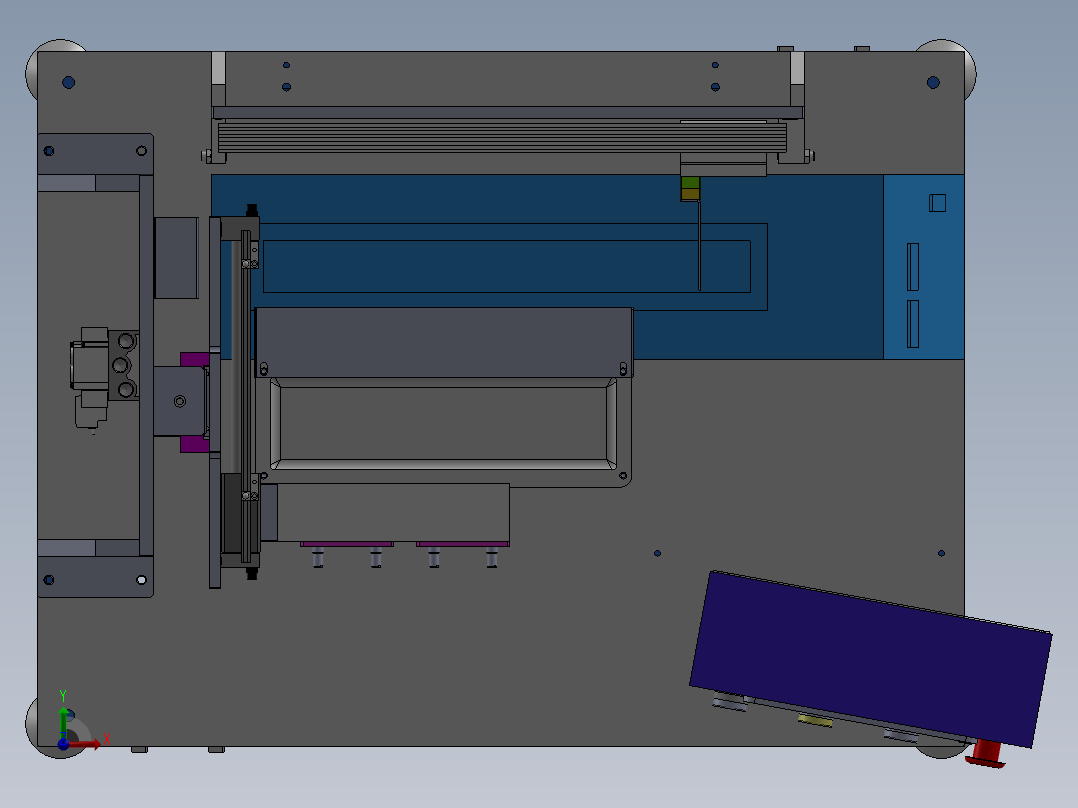
Task: Select the thin vertical rod below the green block
Action: click(699, 245)
